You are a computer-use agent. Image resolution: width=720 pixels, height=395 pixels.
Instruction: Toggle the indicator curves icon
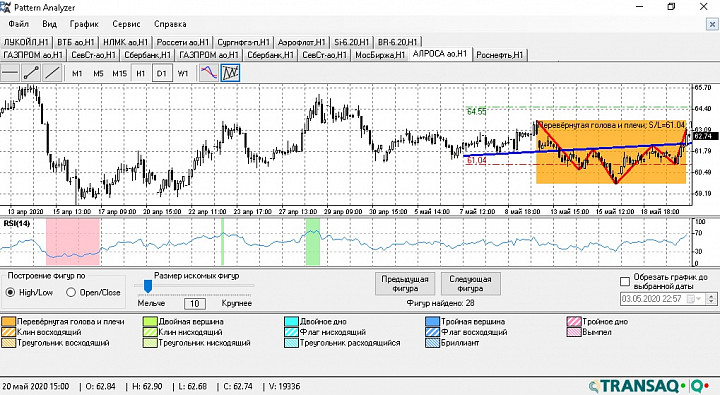click(x=209, y=73)
